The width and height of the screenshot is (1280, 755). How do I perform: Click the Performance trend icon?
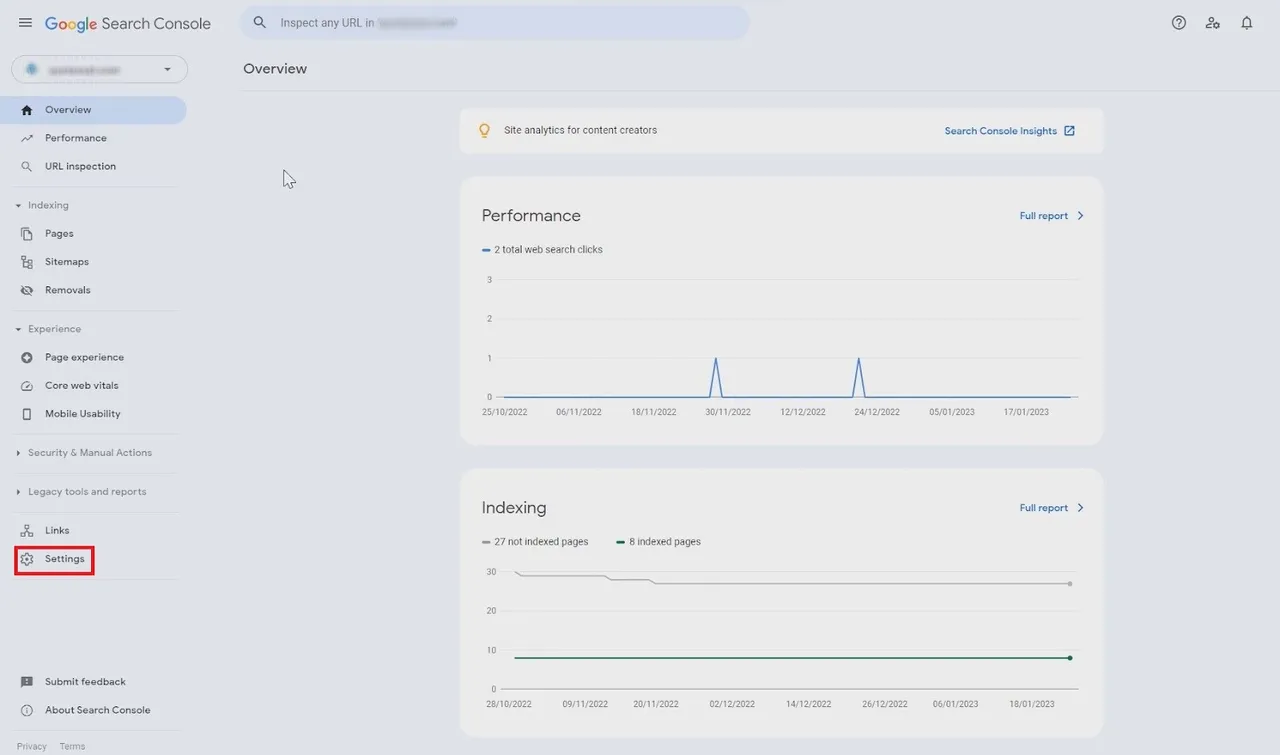[27, 138]
